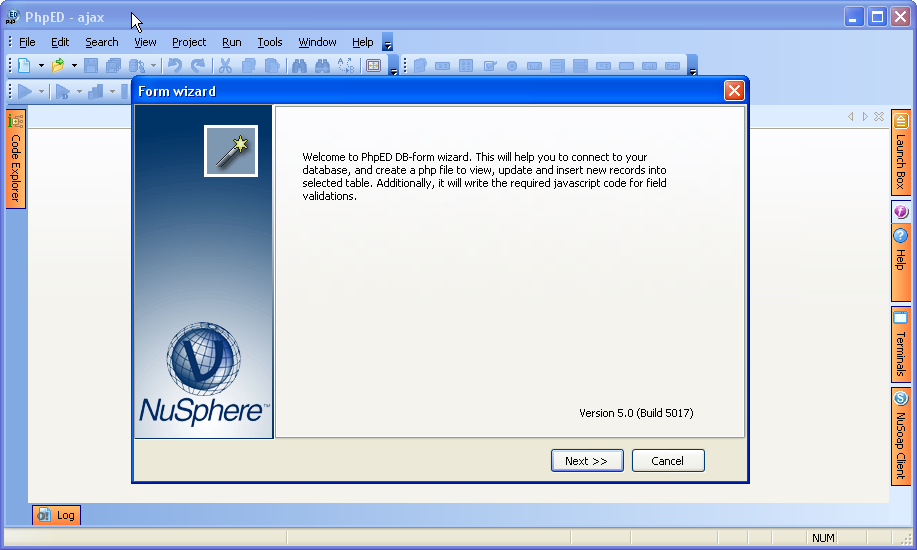Click the purple info icon on right sidebar
917x550 pixels.
(901, 211)
